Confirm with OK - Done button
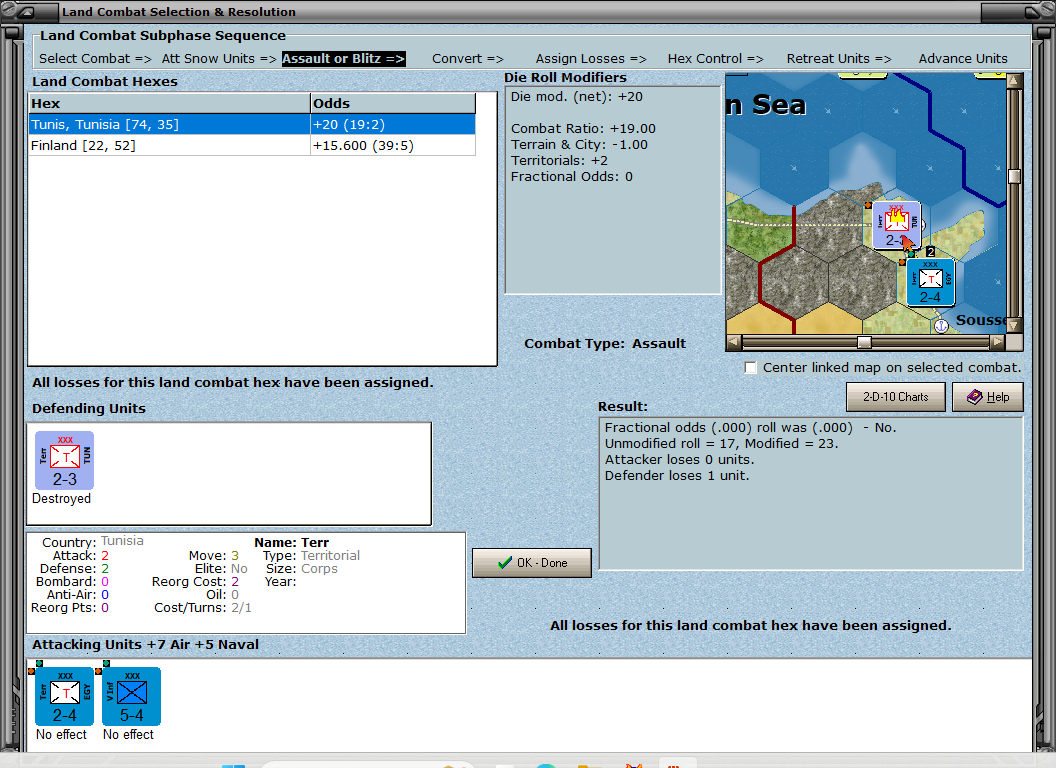Image resolution: width=1056 pixels, height=768 pixels. pos(532,563)
